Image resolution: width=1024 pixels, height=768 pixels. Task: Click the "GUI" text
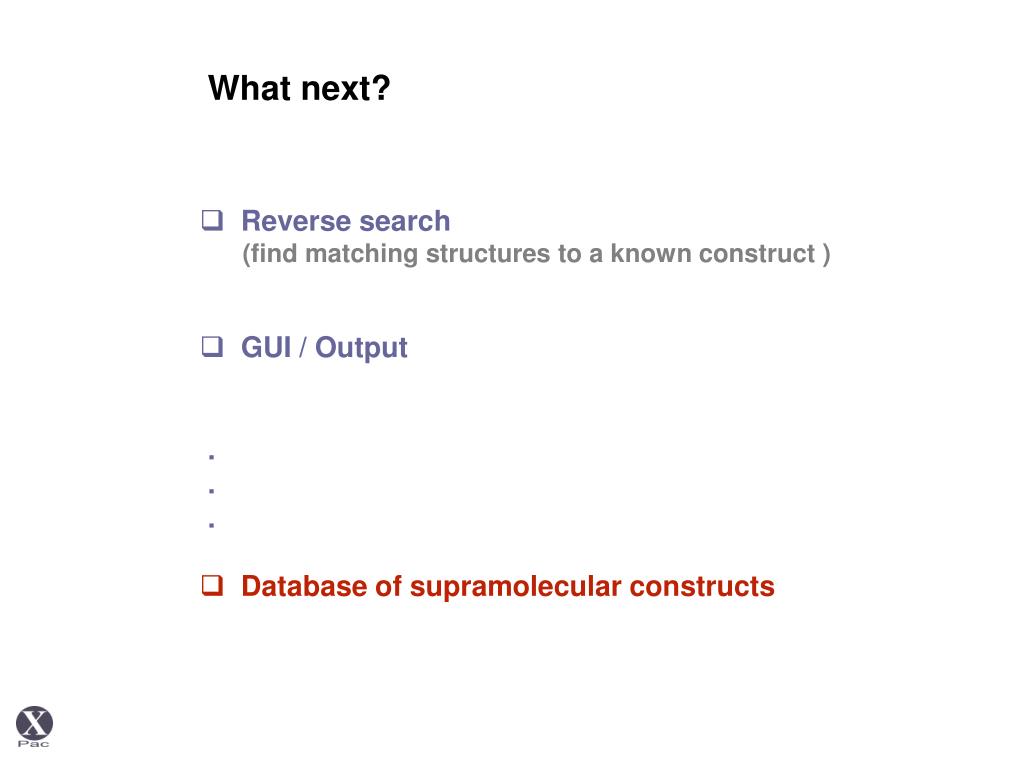pos(266,348)
